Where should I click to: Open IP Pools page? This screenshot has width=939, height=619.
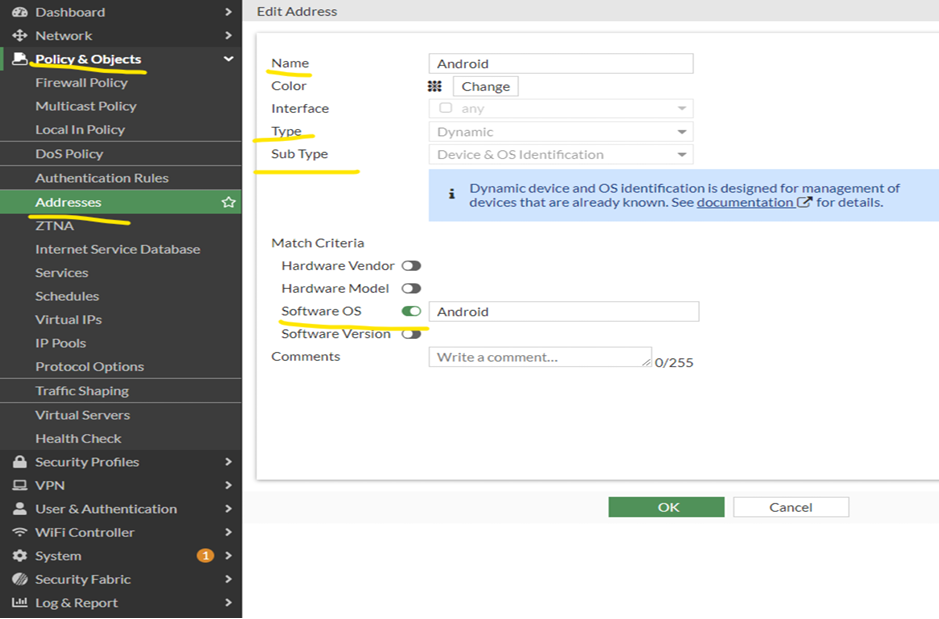pos(60,343)
